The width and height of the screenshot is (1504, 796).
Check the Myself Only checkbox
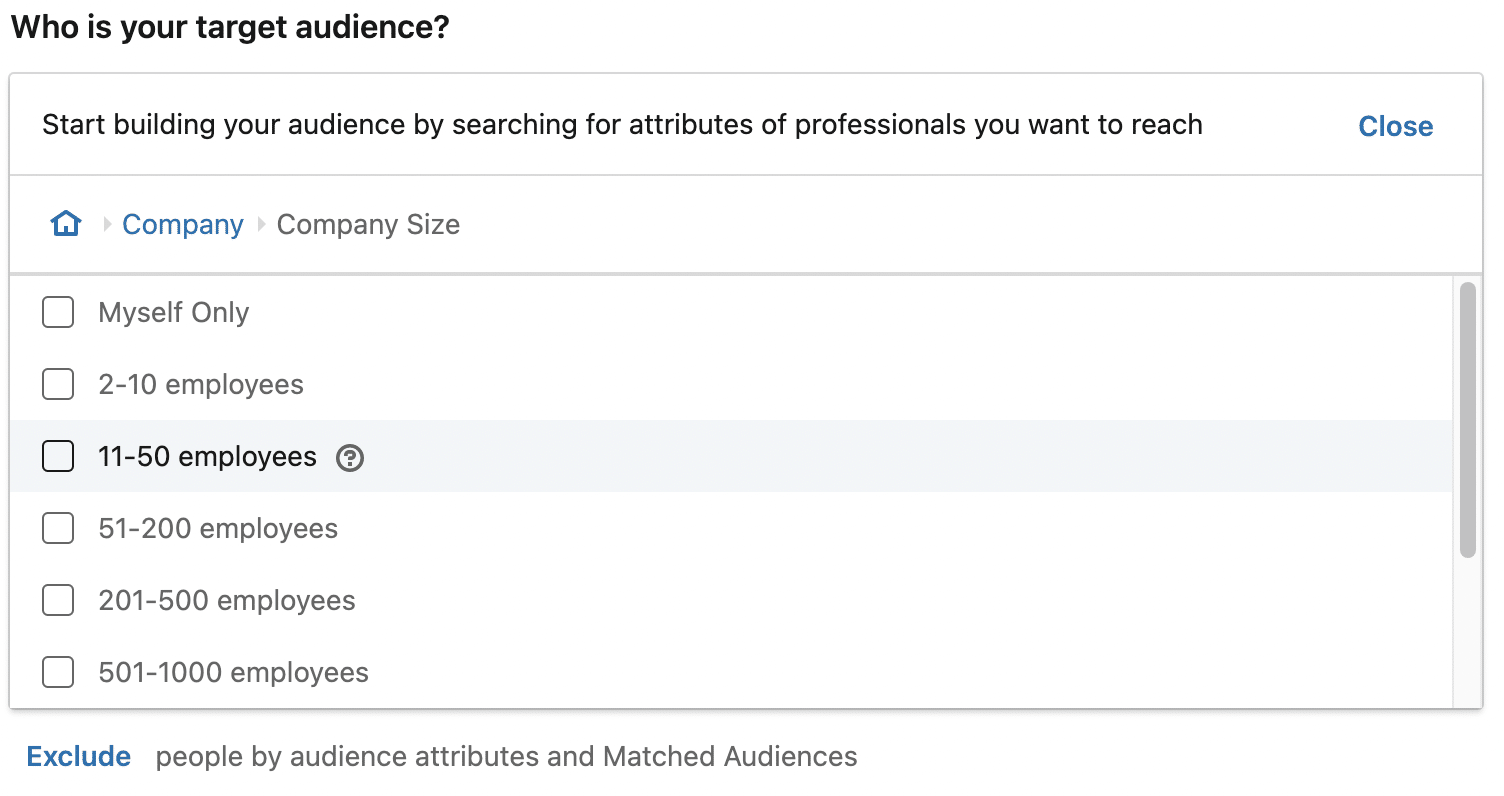58,312
